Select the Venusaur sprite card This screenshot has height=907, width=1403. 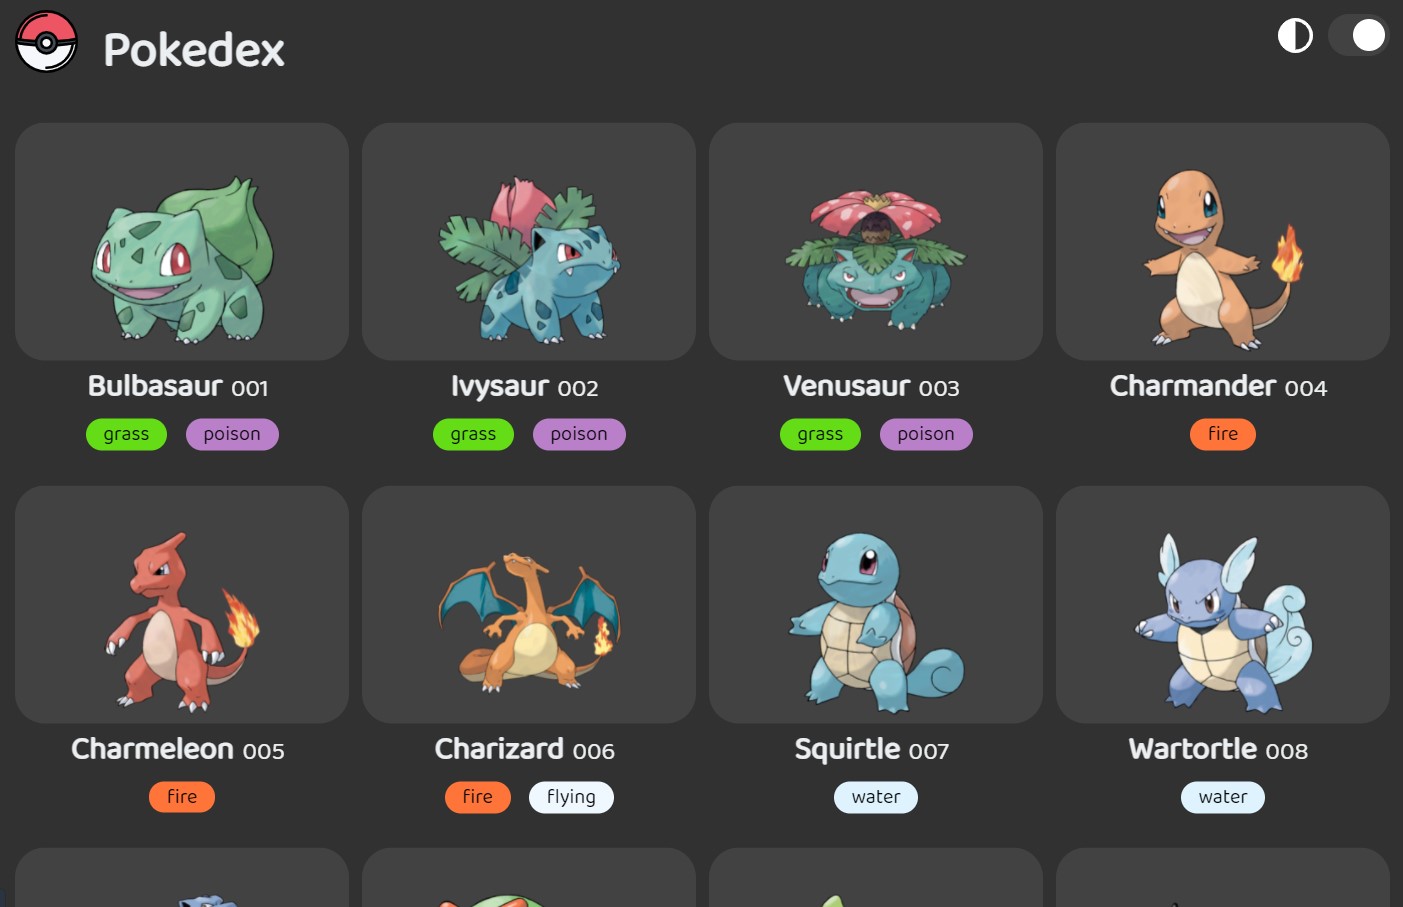pos(876,242)
